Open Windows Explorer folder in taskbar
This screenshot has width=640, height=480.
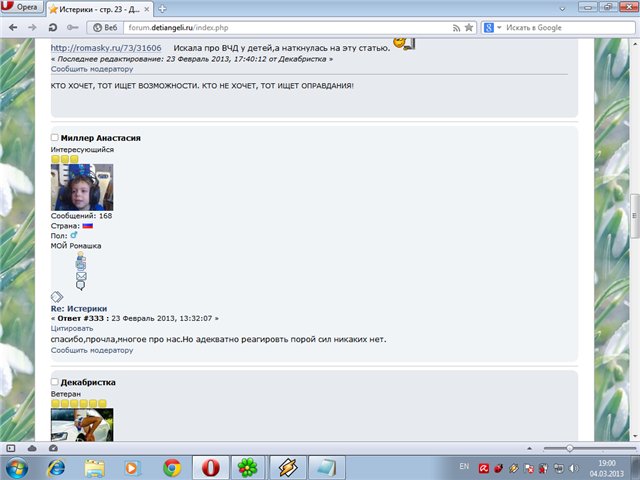(94, 468)
